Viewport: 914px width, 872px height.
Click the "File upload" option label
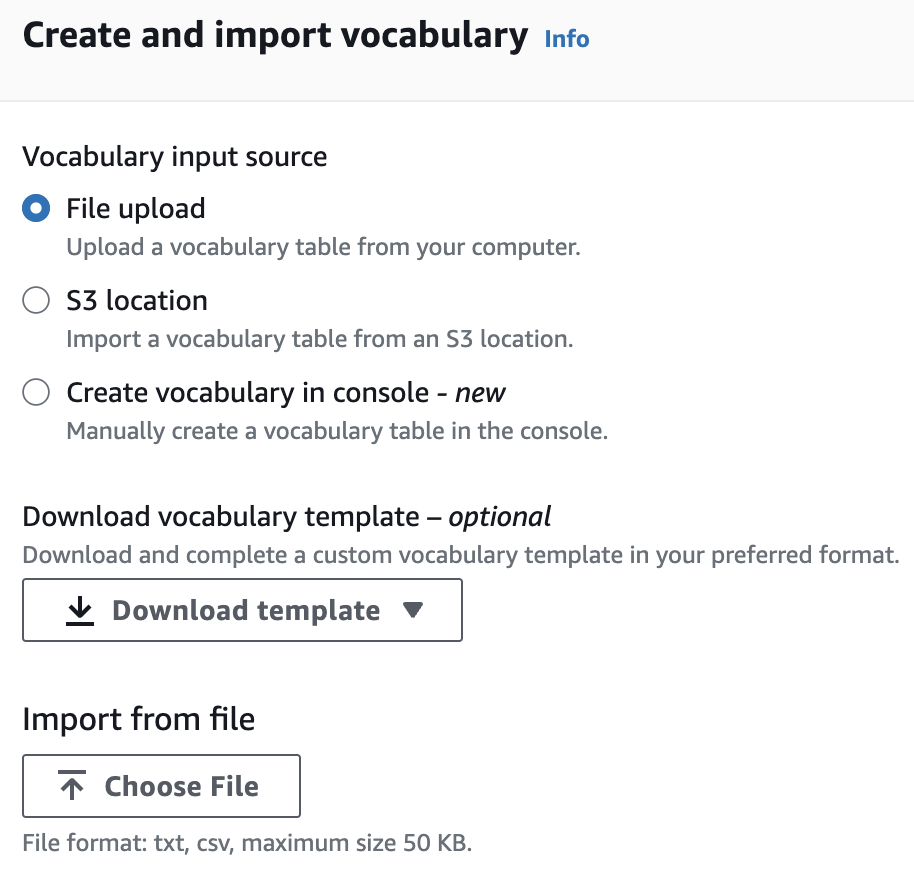(136, 209)
